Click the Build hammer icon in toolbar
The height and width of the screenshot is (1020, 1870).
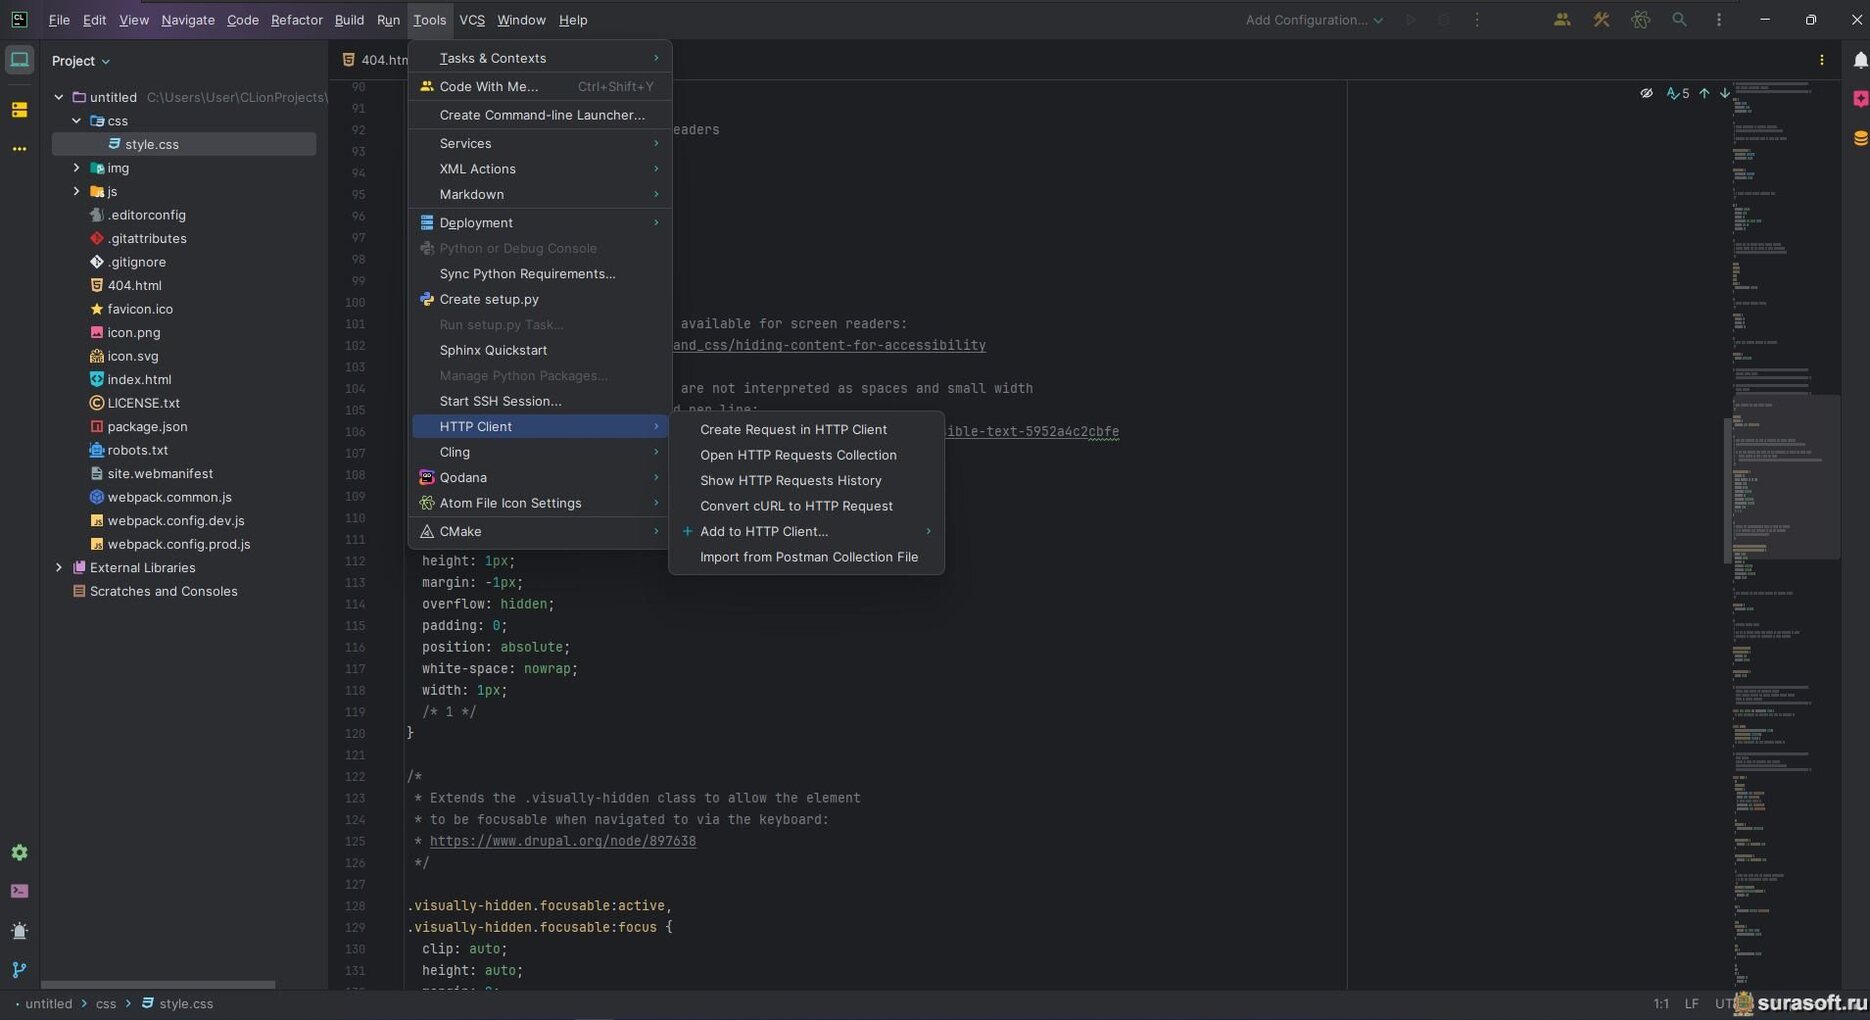(1601, 20)
